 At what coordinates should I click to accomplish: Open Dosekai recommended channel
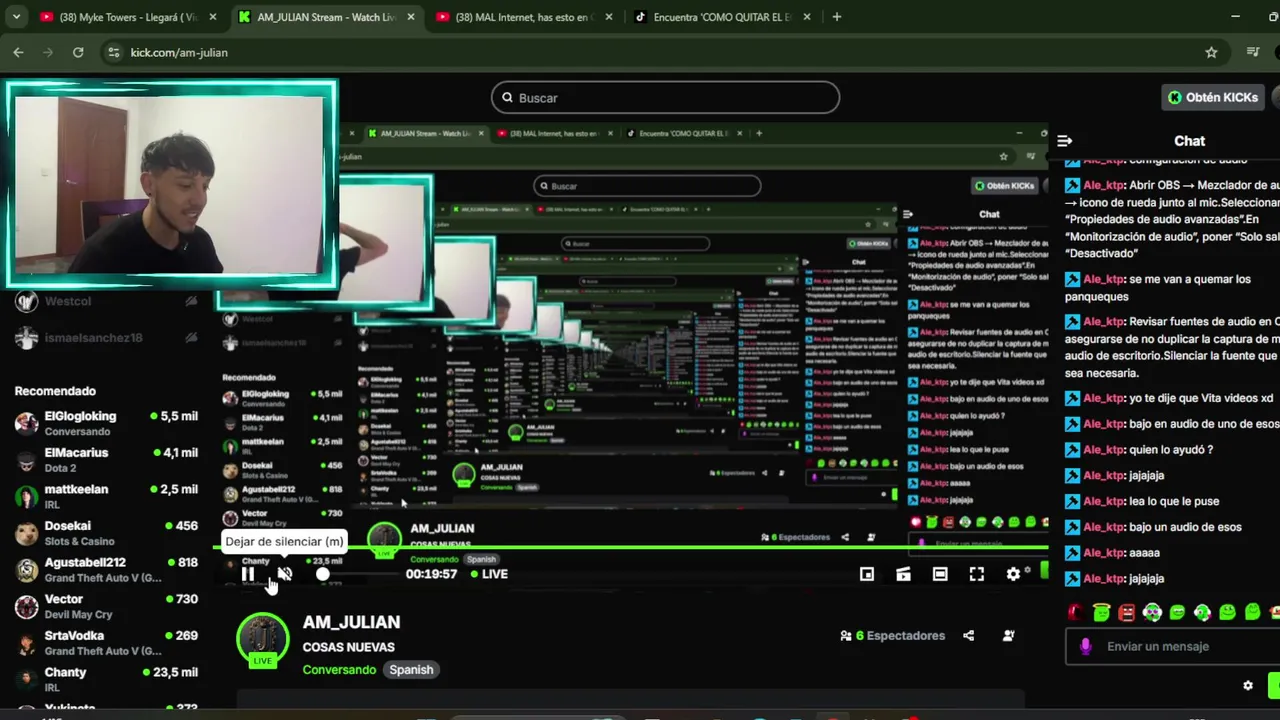(x=105, y=533)
